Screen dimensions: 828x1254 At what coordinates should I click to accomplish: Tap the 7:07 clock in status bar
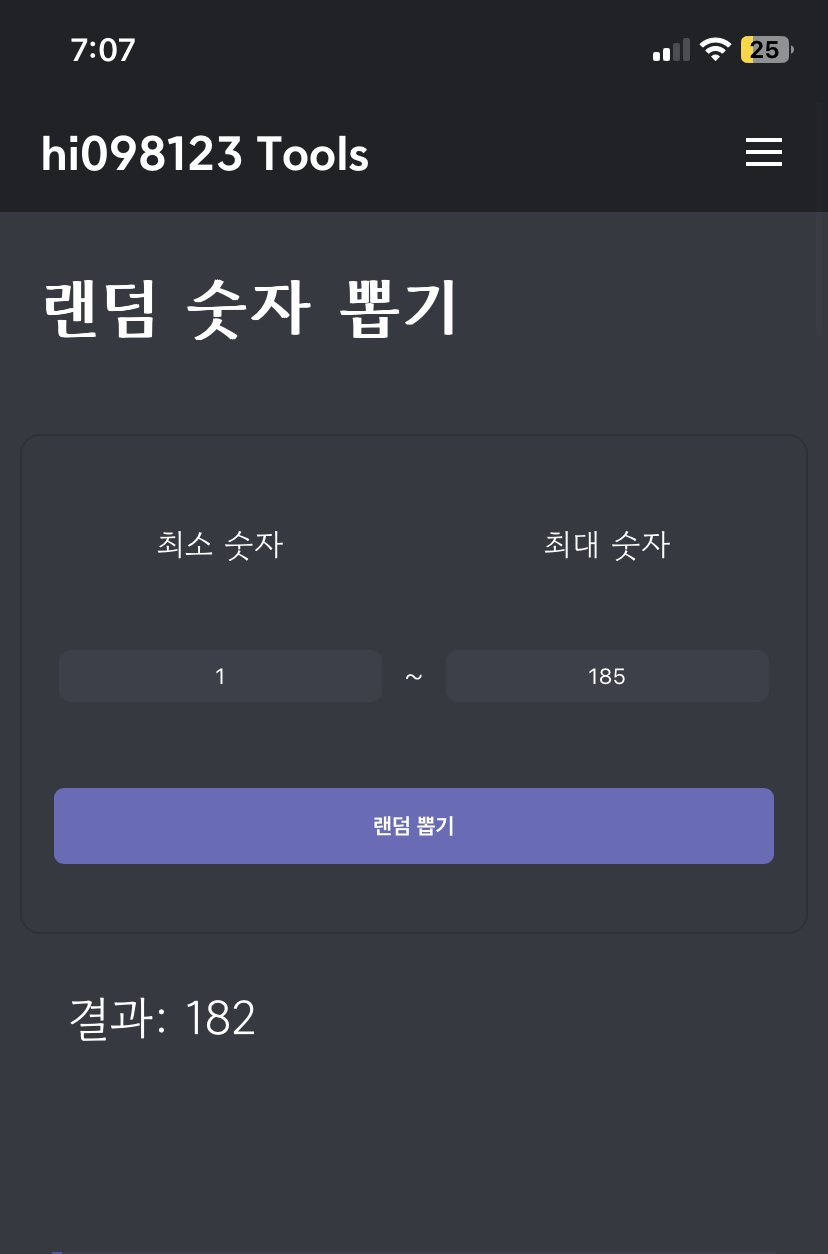tap(103, 50)
